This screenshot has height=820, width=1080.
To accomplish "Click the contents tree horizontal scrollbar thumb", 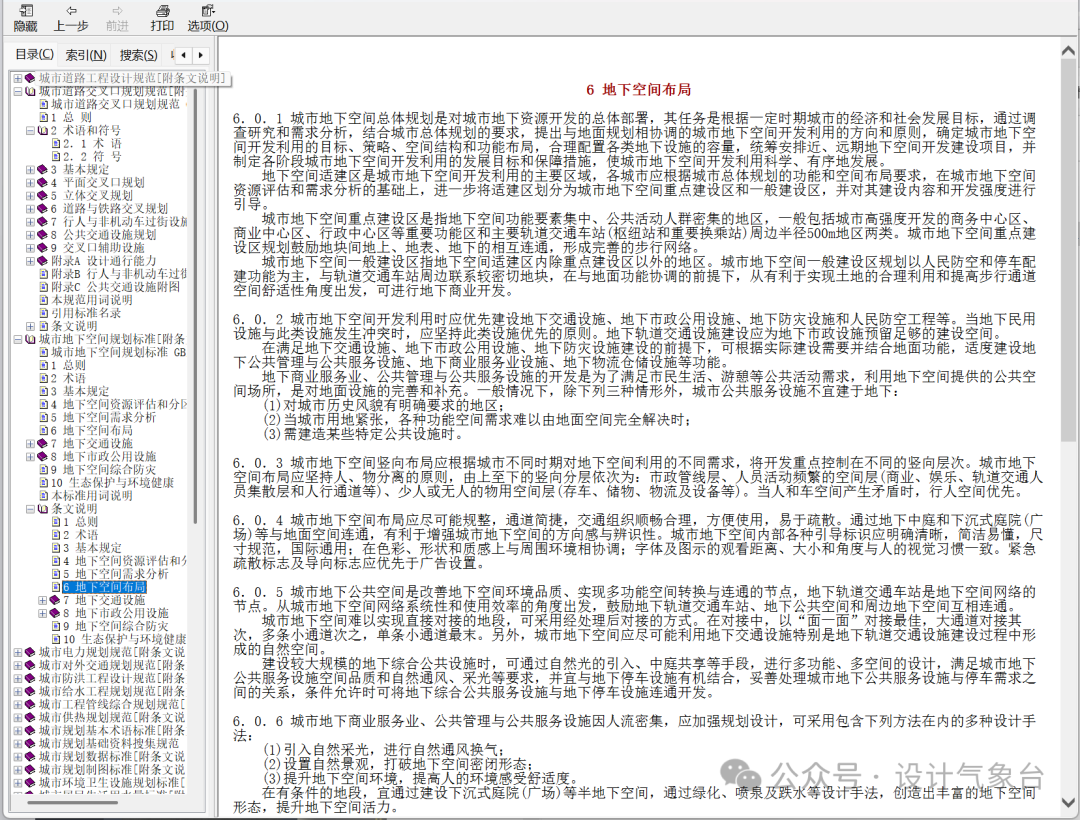I will (72, 802).
